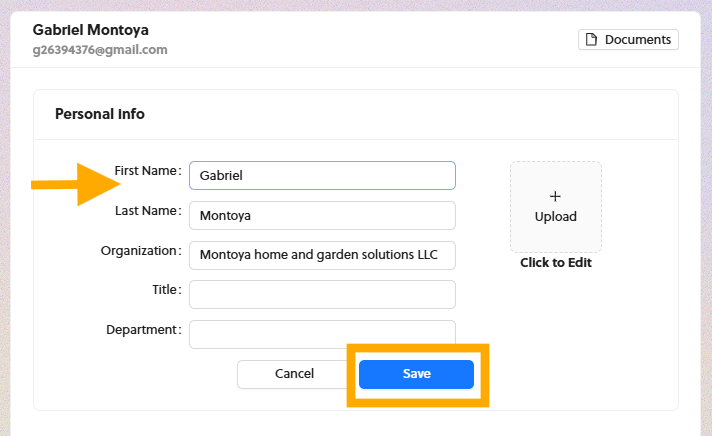The height and width of the screenshot is (436, 712).
Task: Click the Department label text
Action: (143, 329)
